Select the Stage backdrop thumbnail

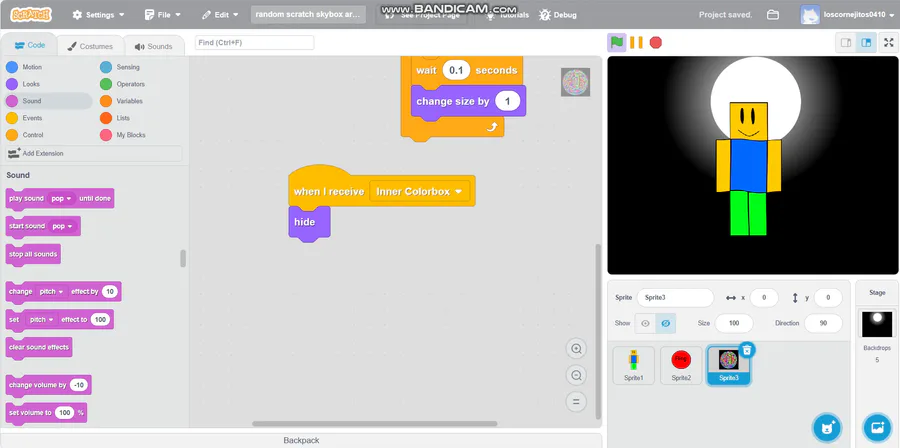click(x=876, y=324)
